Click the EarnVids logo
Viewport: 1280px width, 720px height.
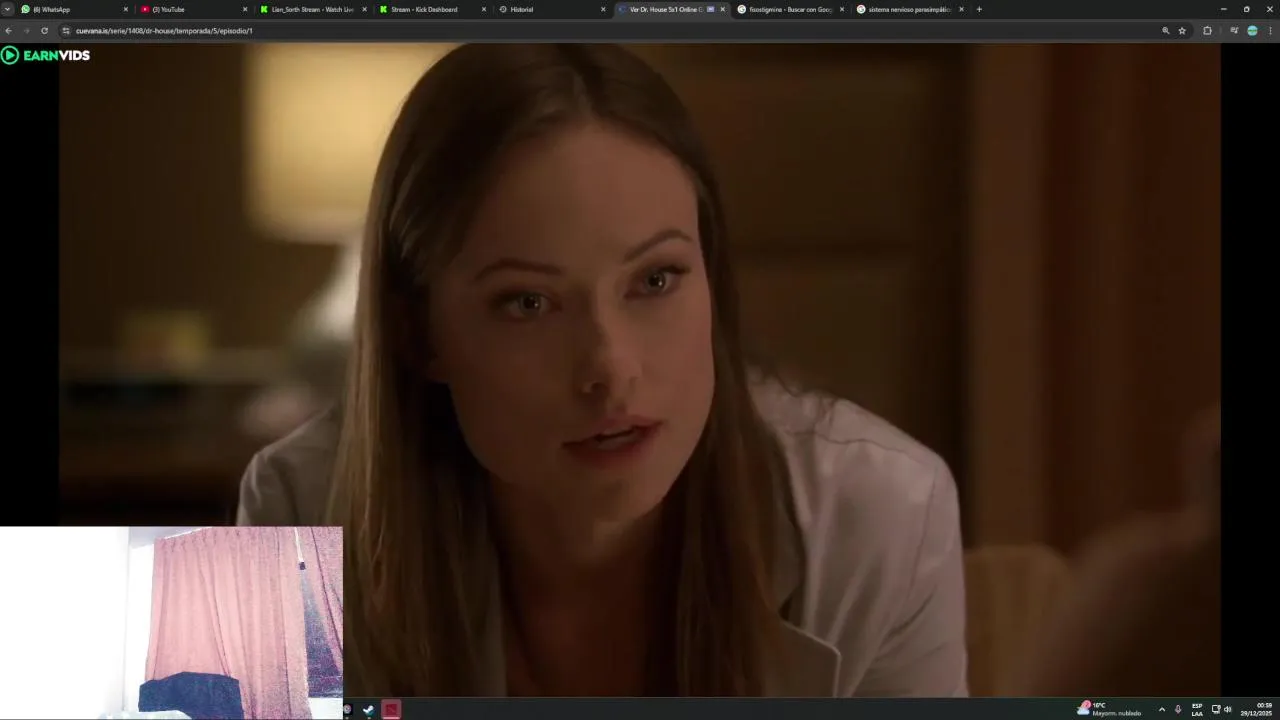(46, 55)
